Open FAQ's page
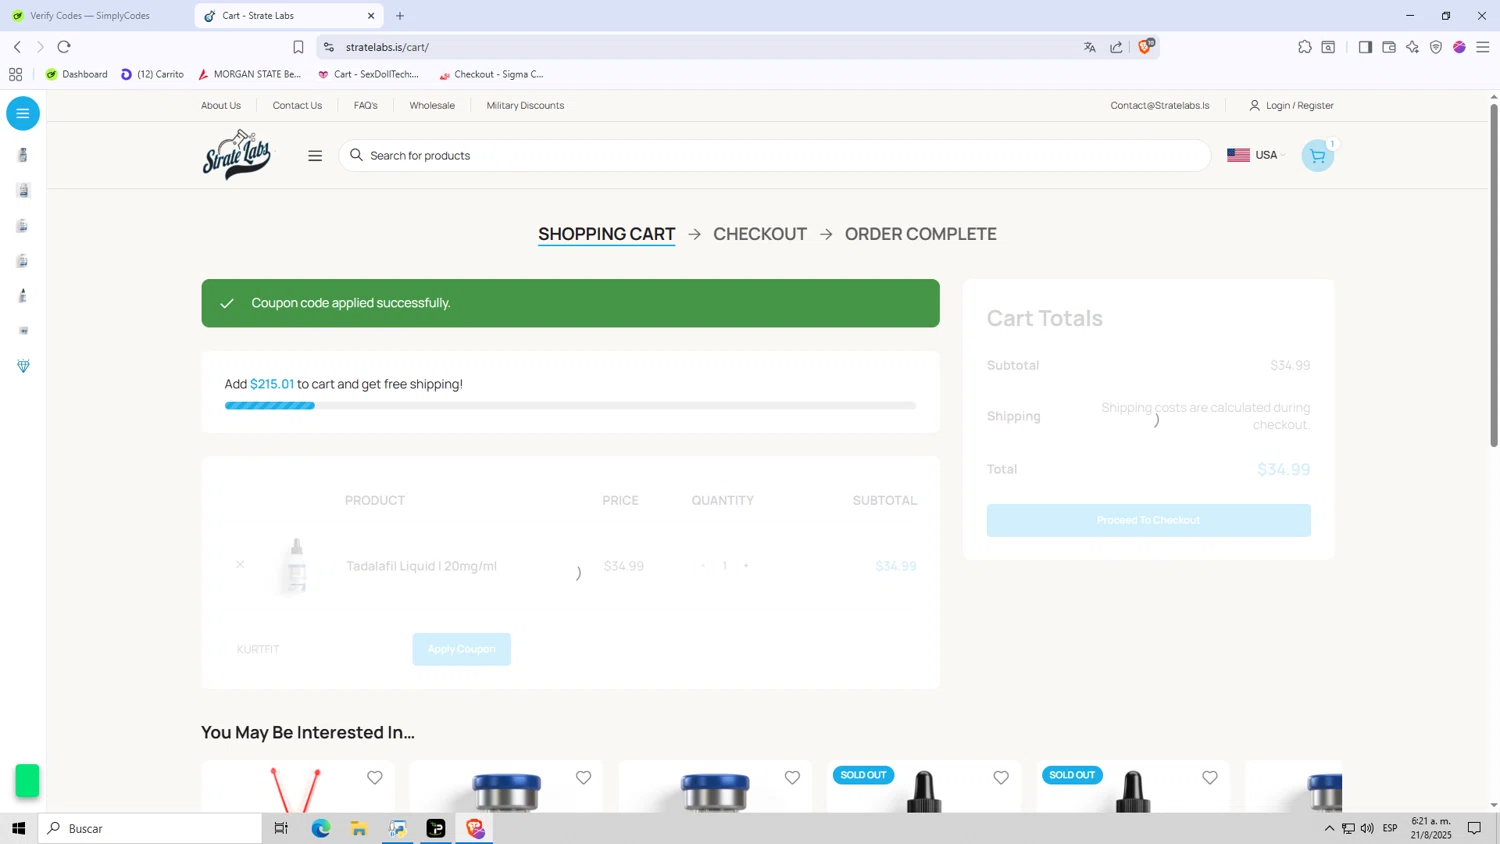 (x=366, y=105)
